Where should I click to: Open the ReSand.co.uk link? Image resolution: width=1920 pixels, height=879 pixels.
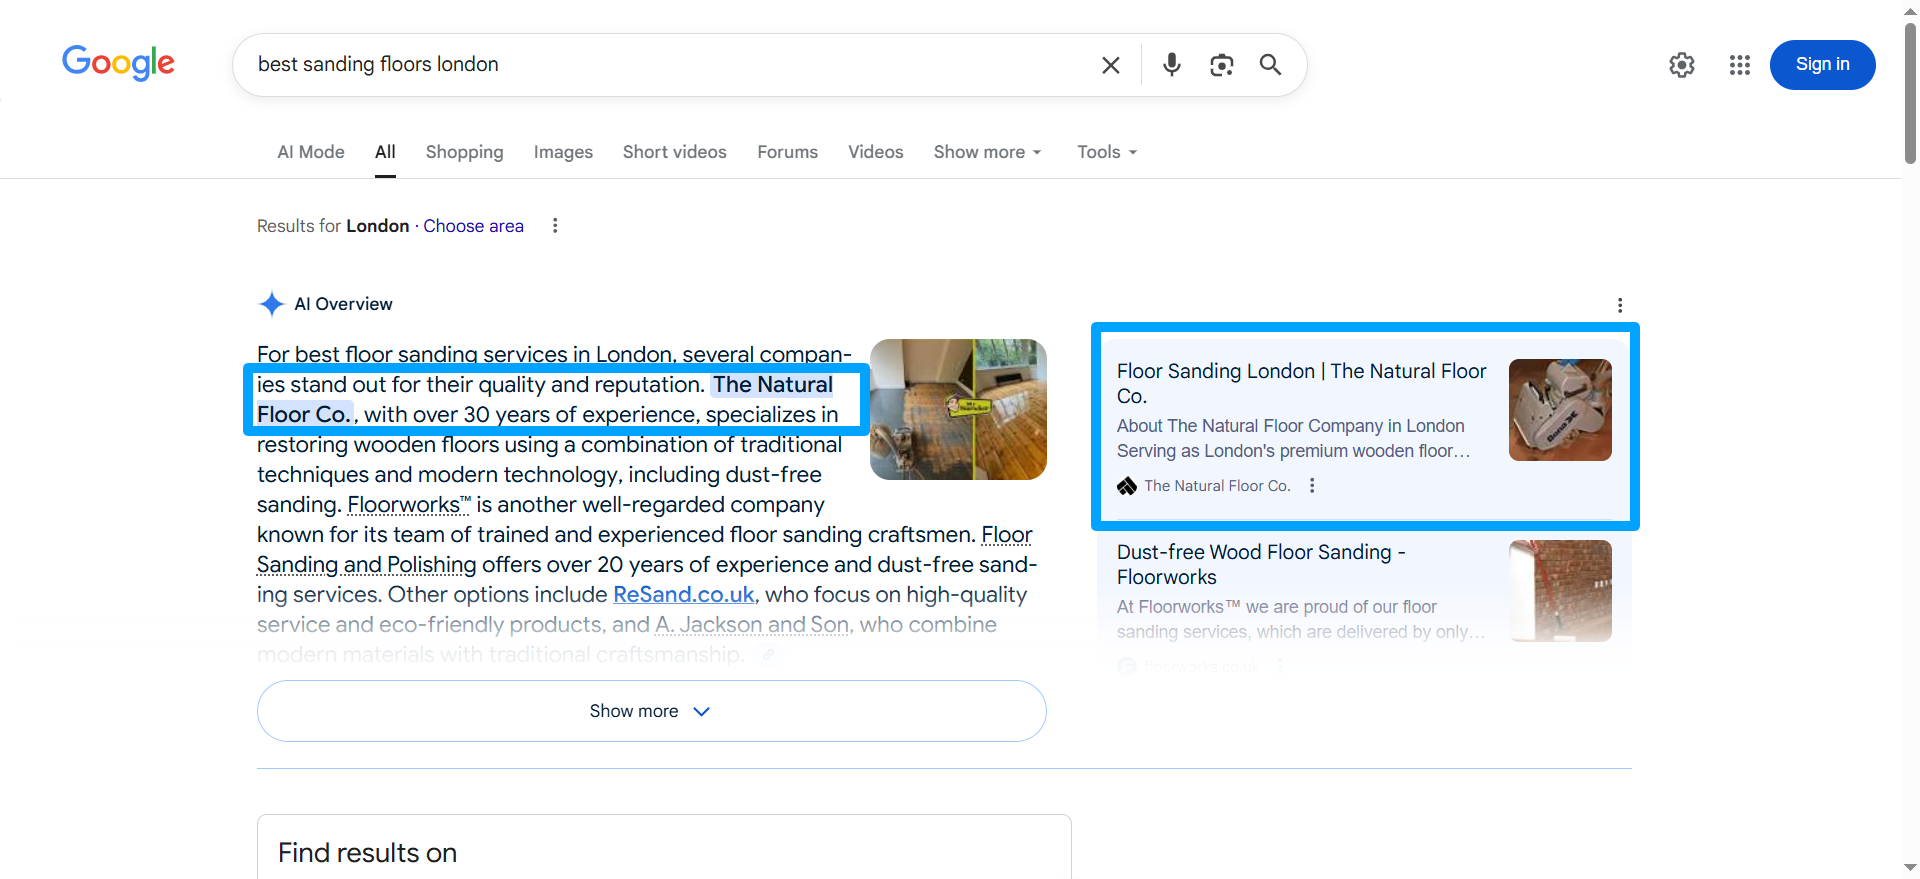tap(683, 595)
